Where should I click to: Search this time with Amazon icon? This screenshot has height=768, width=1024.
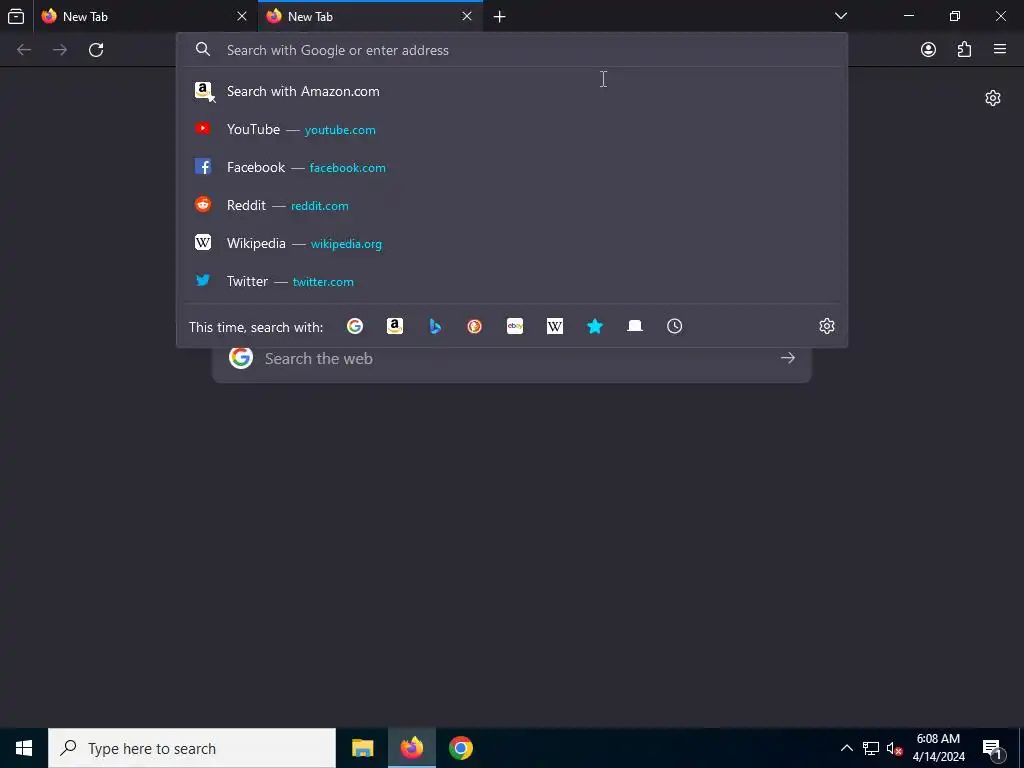click(394, 326)
